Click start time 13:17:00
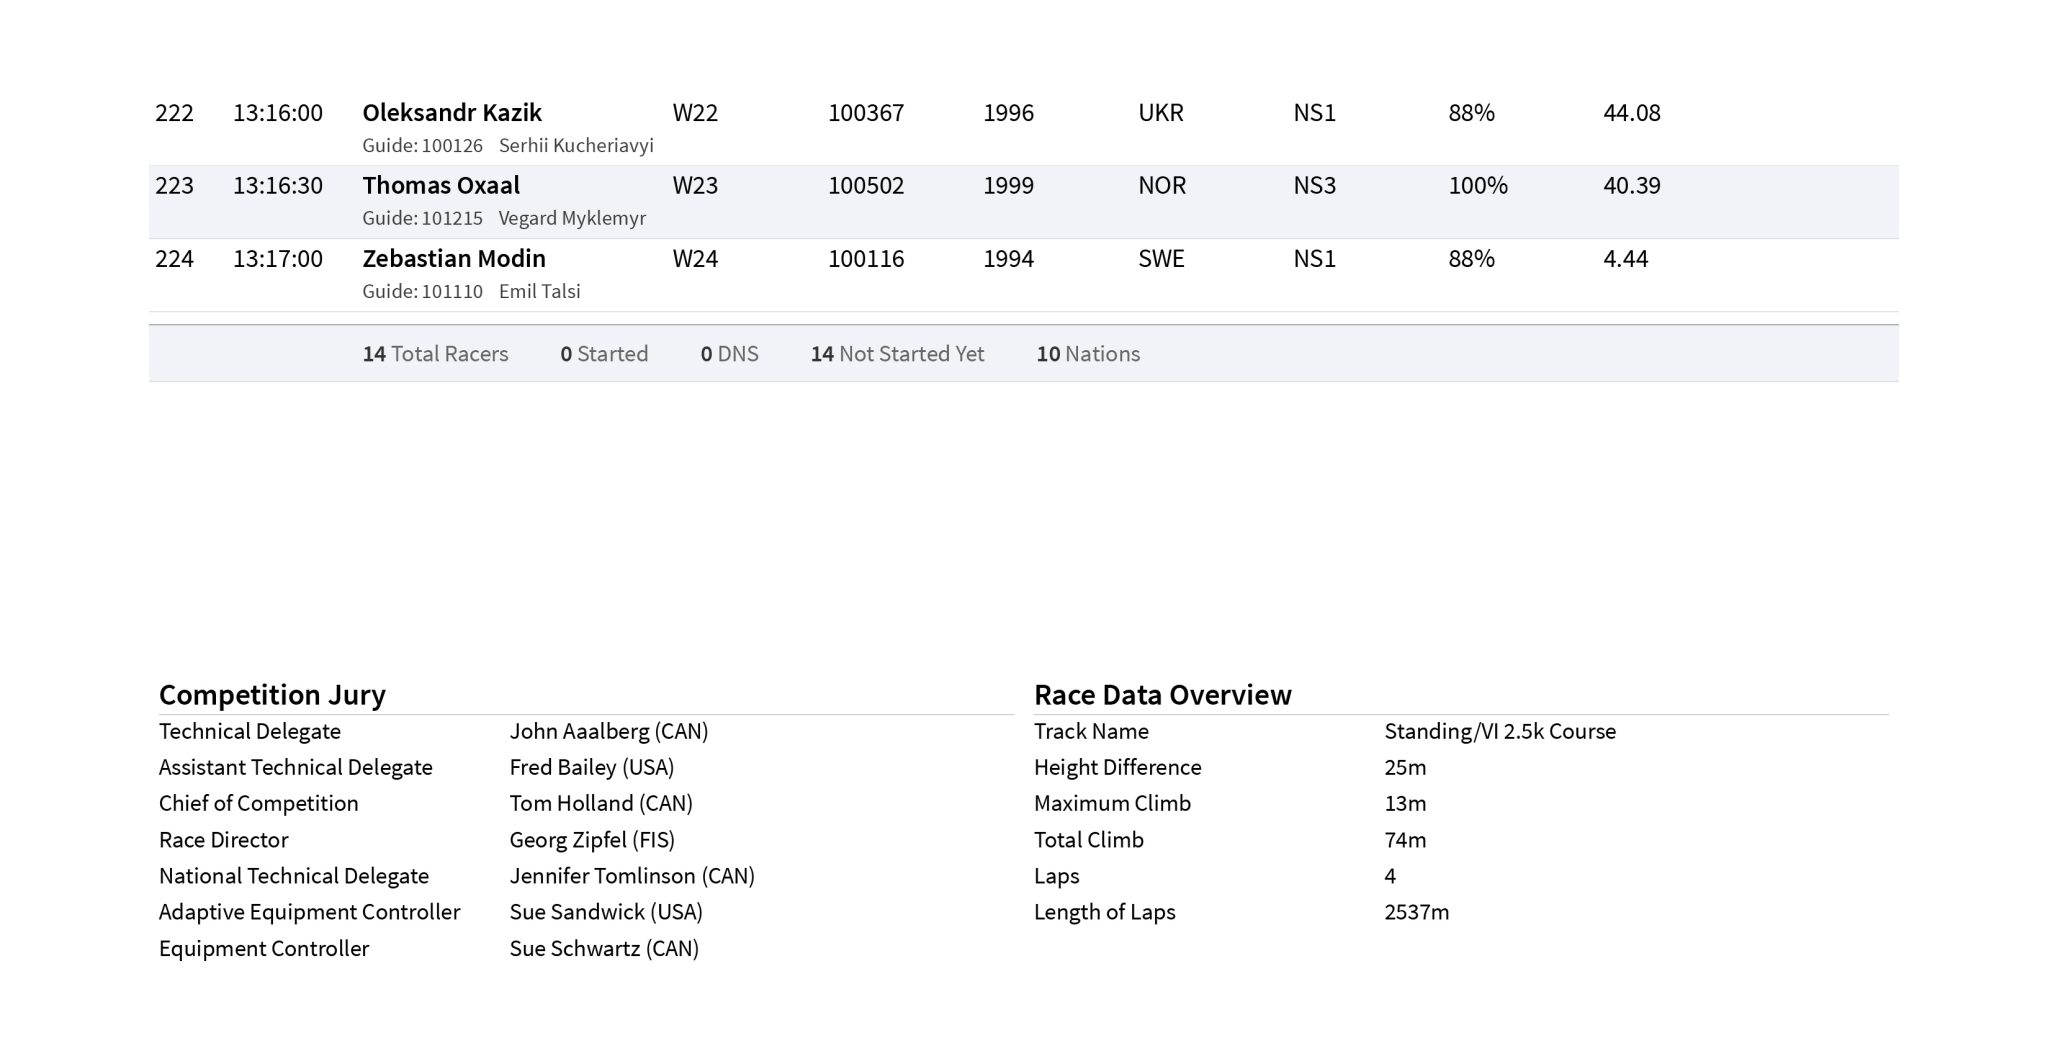The width and height of the screenshot is (2048, 1043). click(277, 259)
